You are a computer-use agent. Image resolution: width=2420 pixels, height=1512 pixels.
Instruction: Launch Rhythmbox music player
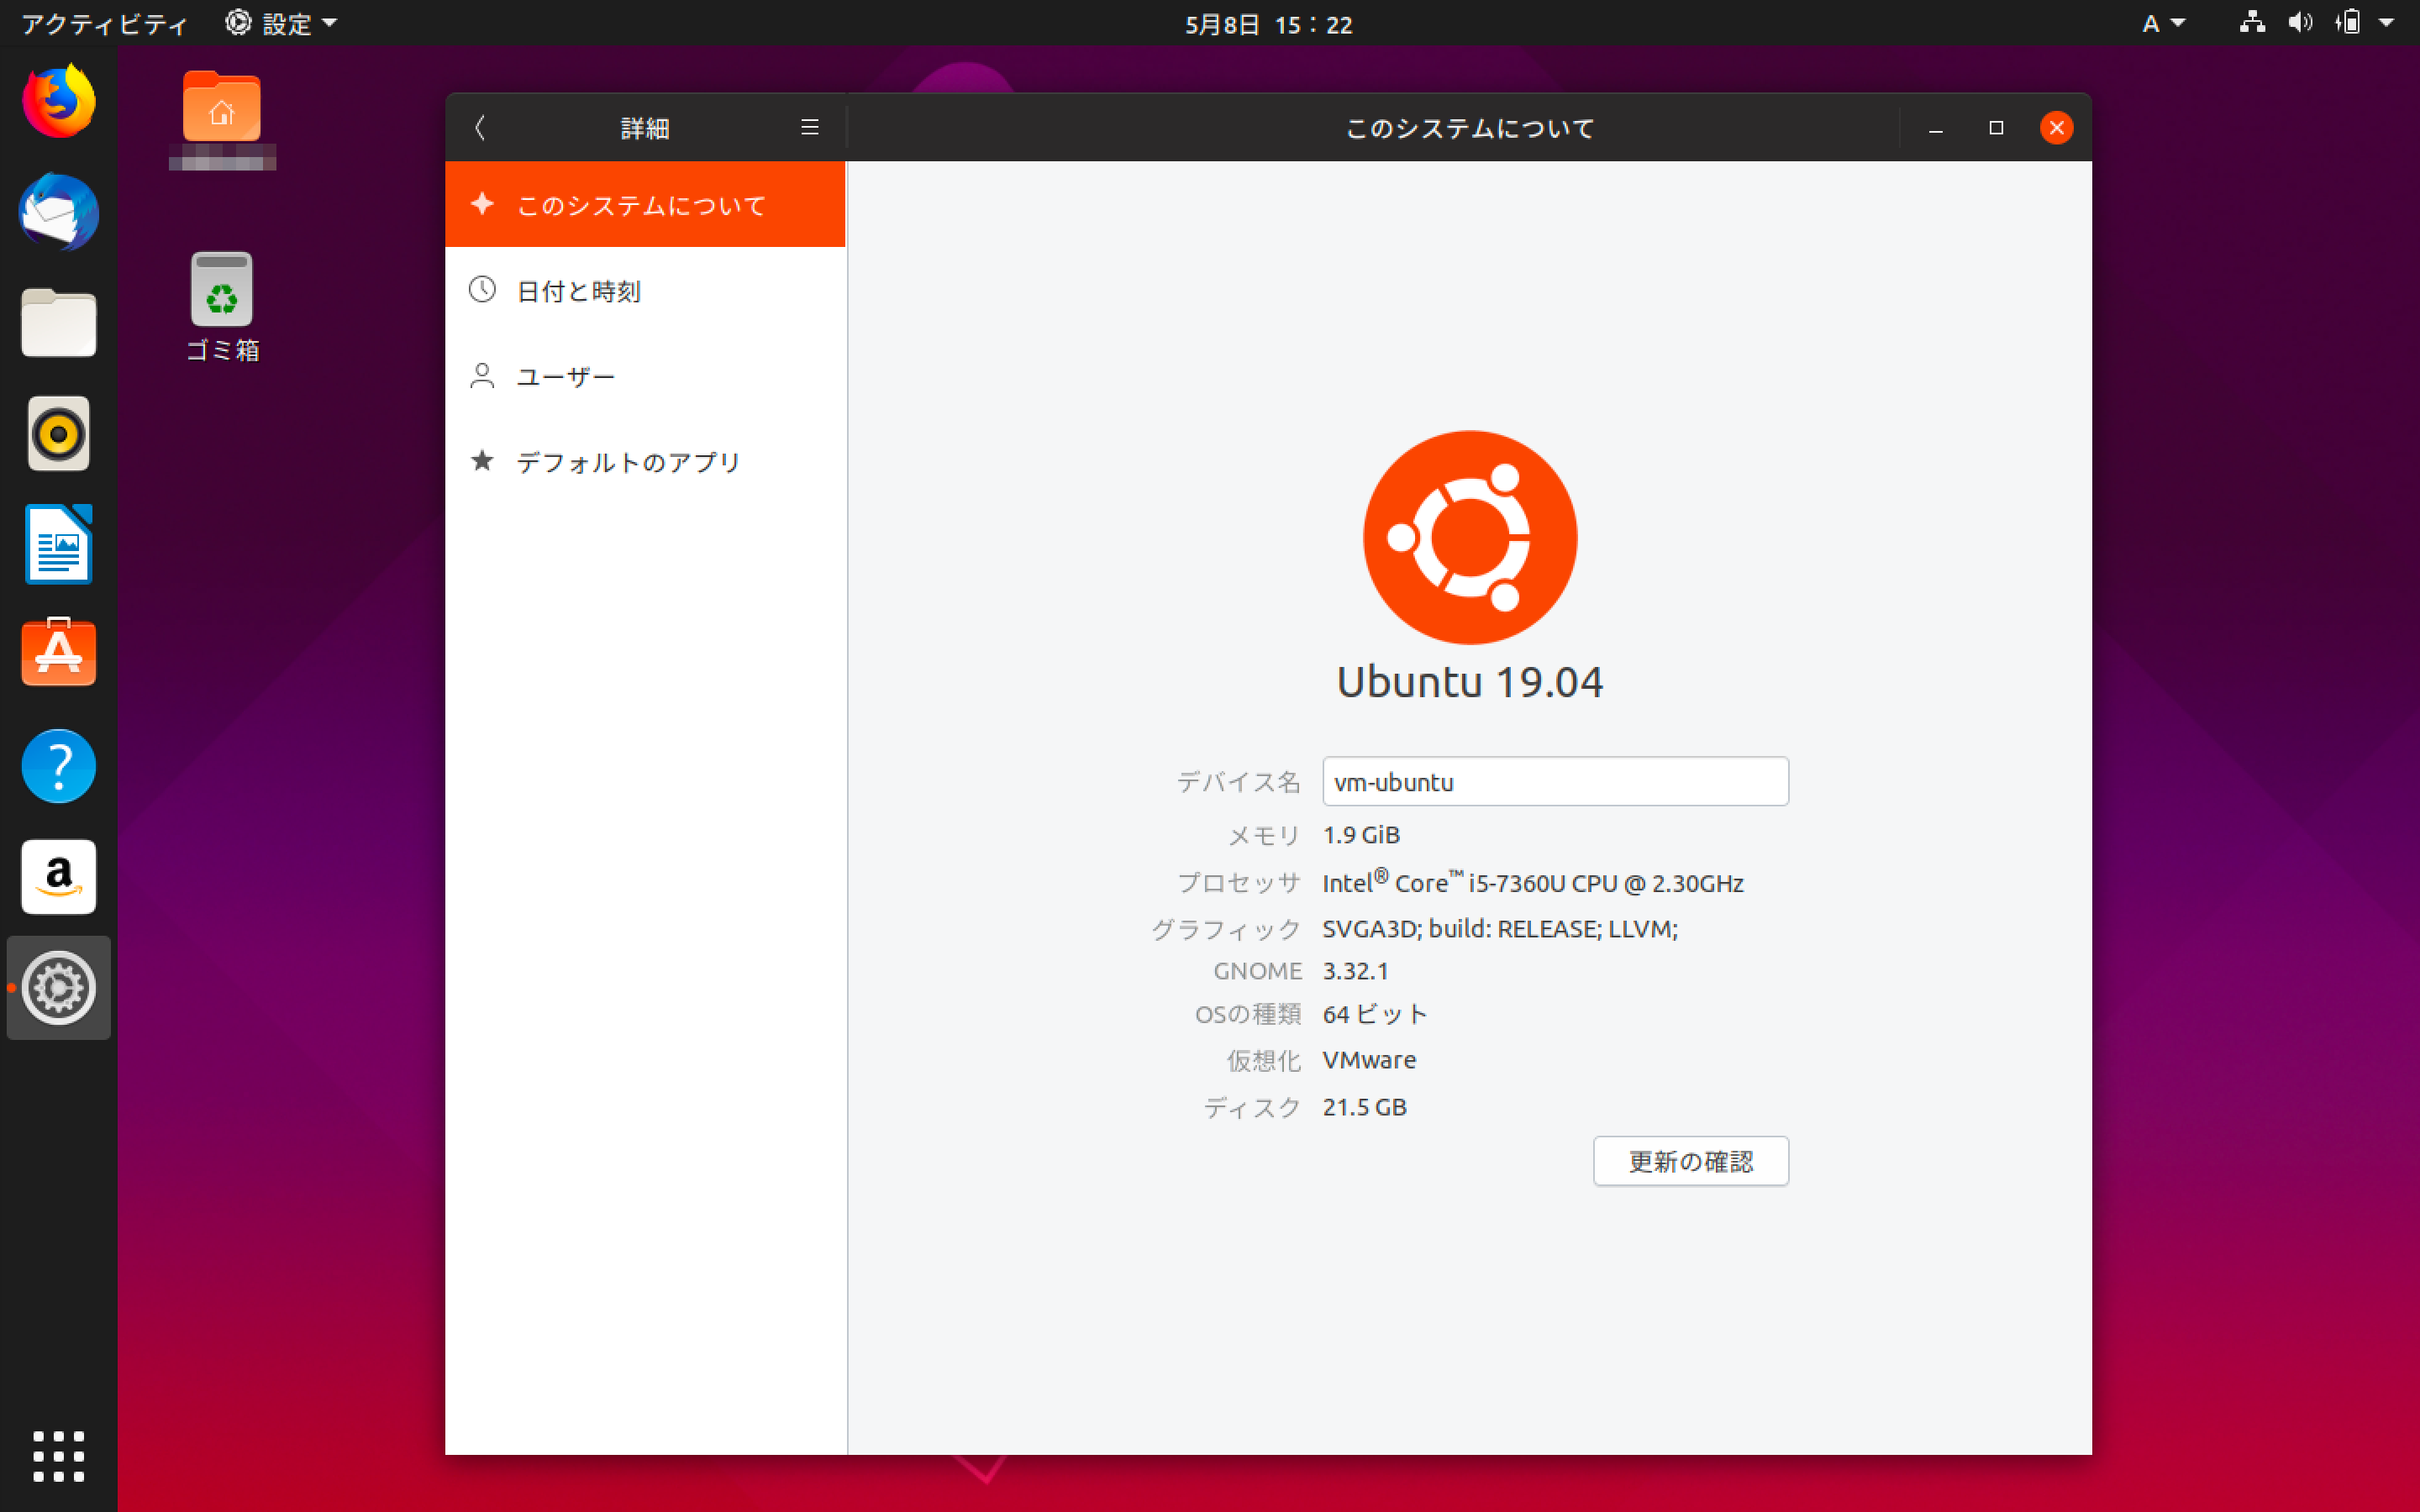[59, 434]
